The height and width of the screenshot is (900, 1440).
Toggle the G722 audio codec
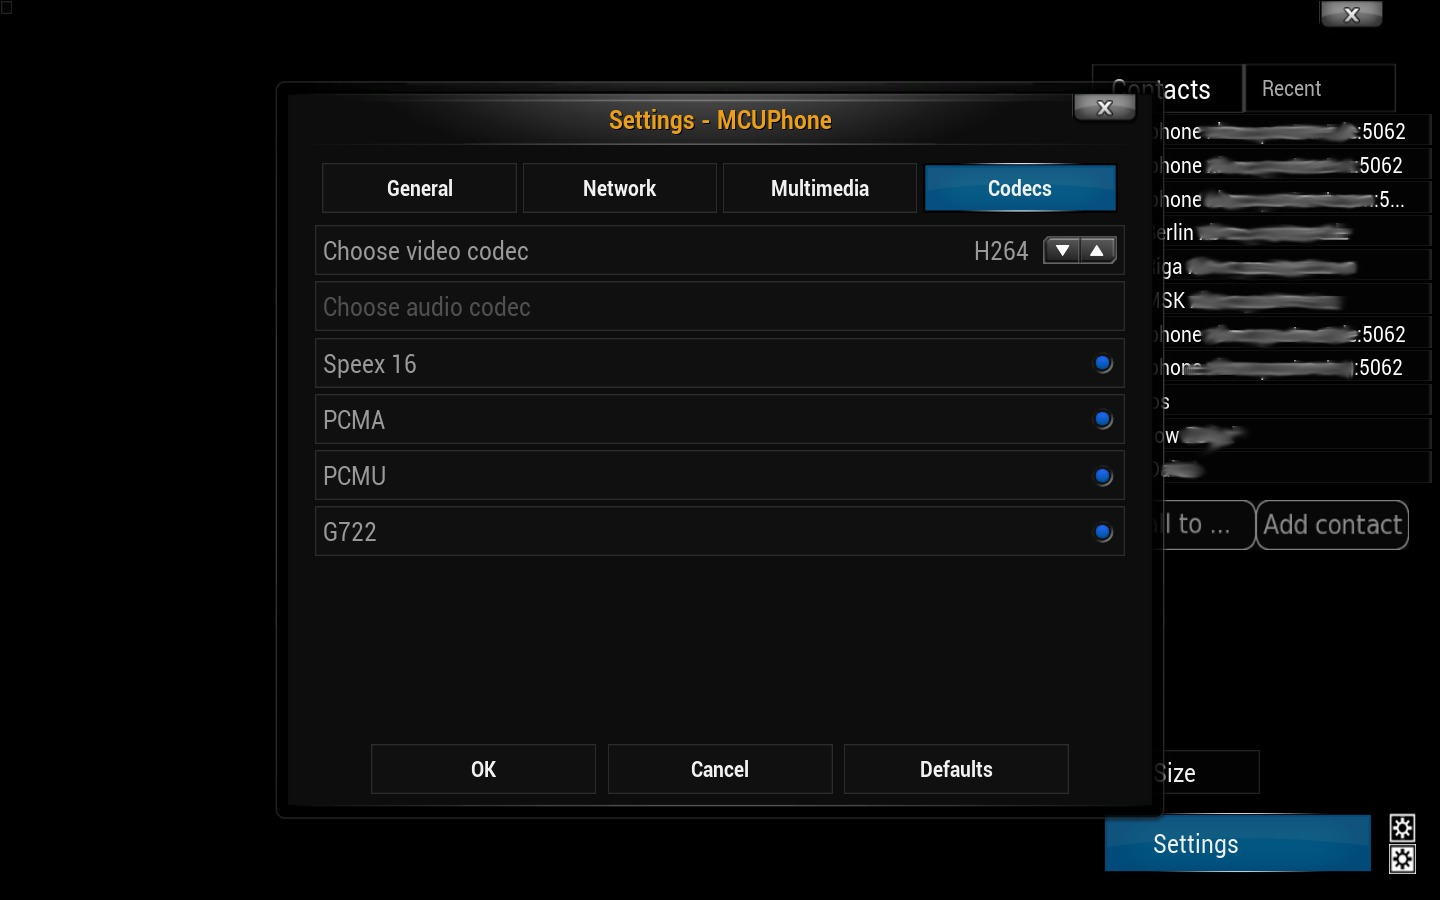1103,532
